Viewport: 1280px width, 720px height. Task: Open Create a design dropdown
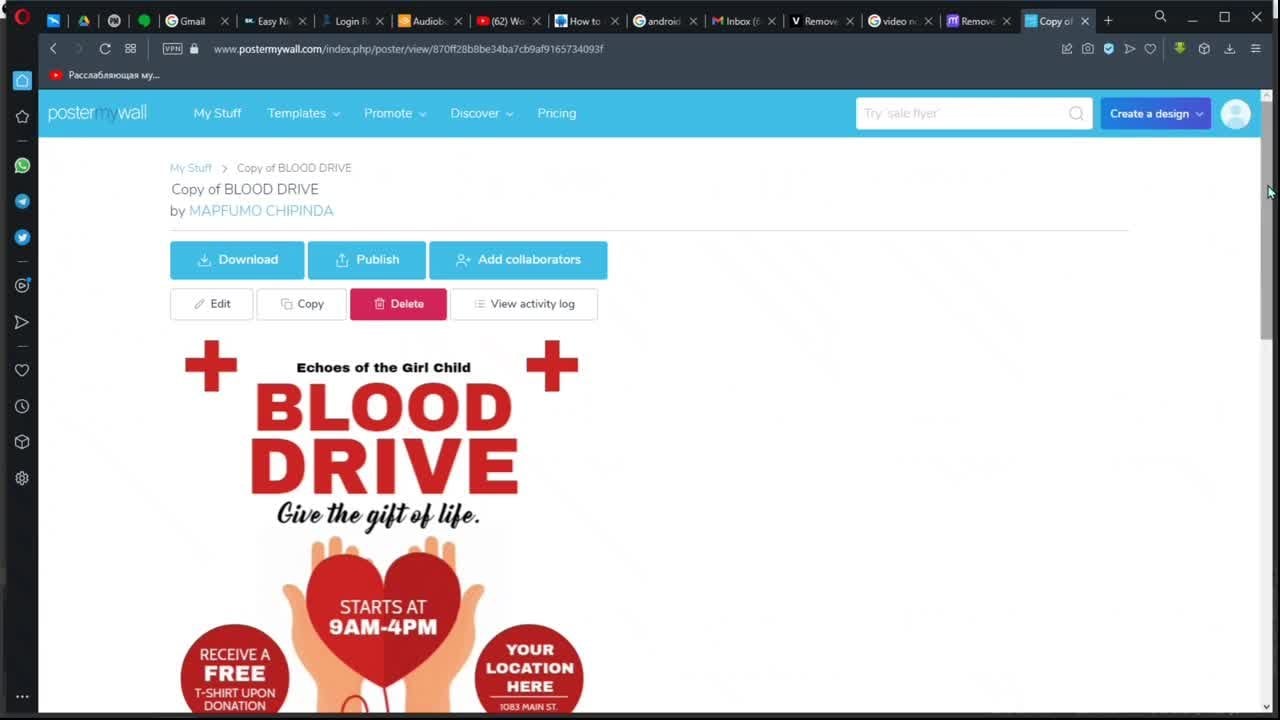point(1155,114)
